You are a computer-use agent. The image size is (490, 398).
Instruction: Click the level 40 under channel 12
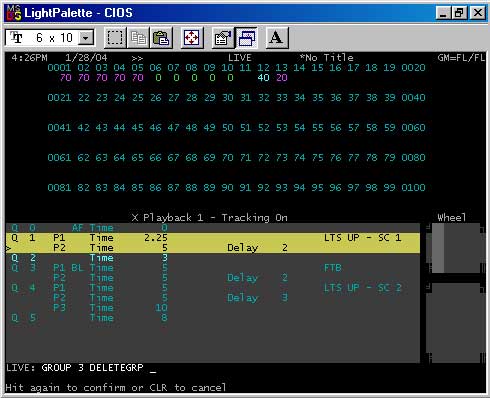pyautogui.click(x=263, y=78)
